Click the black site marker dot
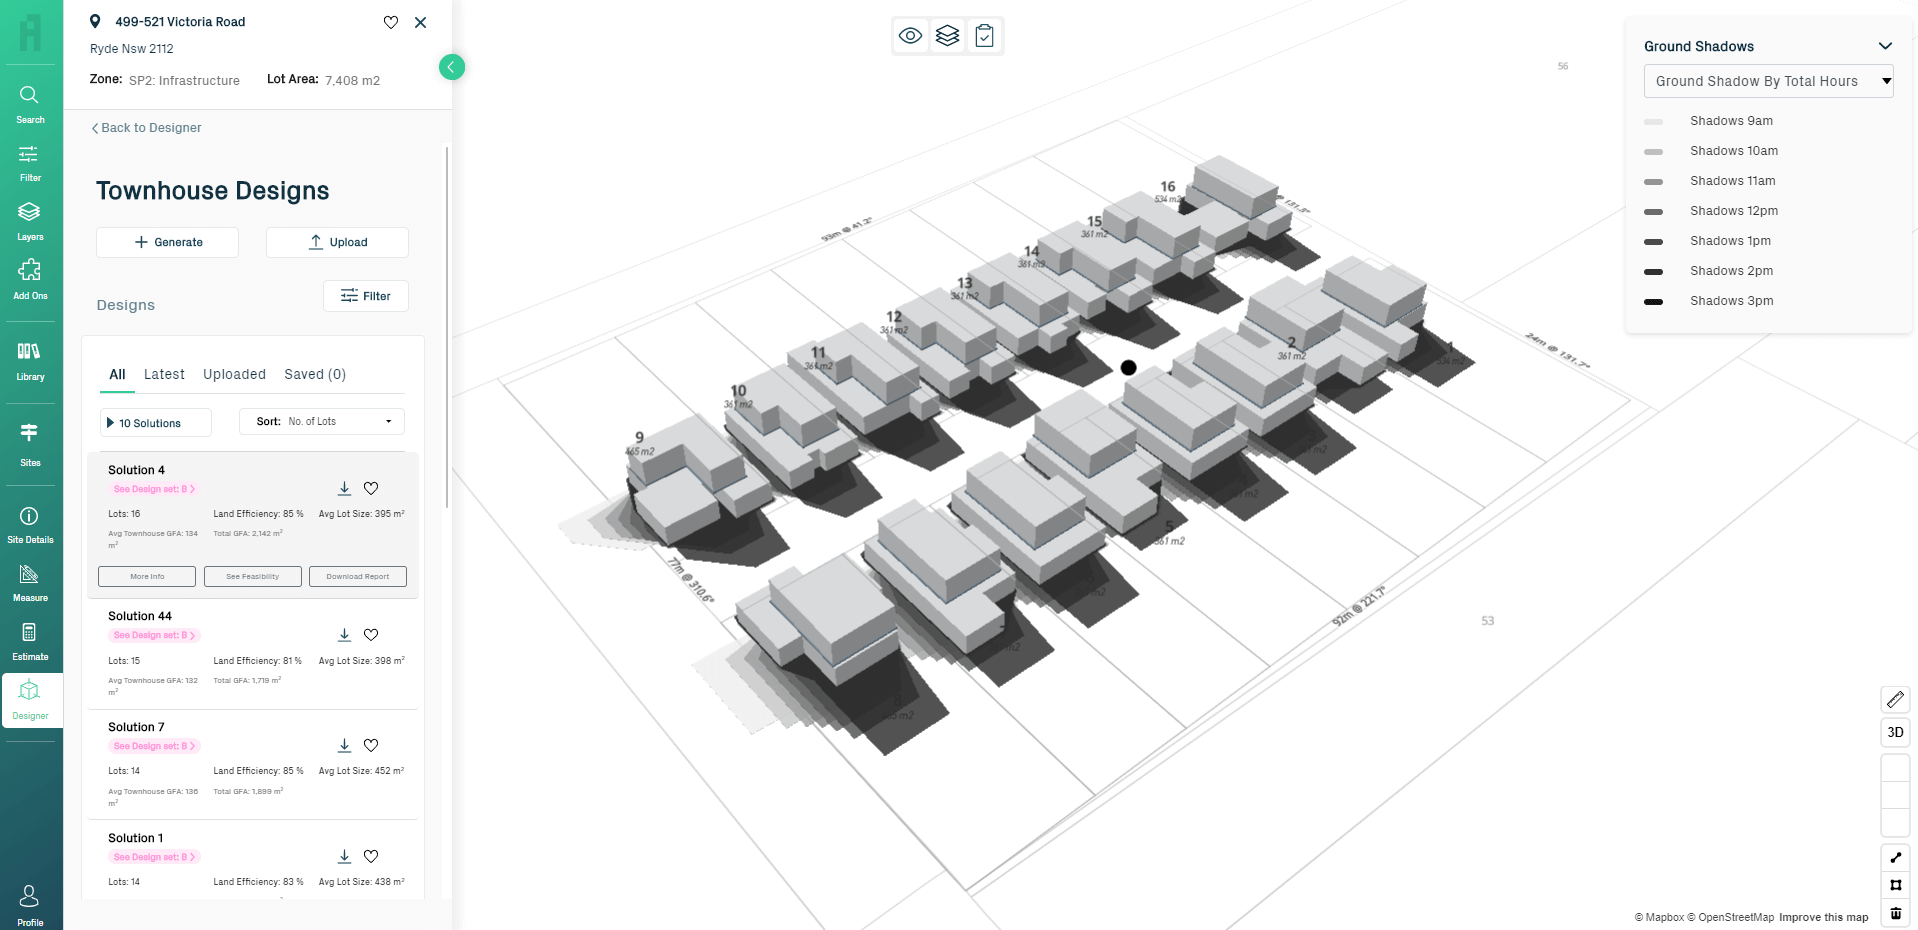The height and width of the screenshot is (930, 1918). point(1128,368)
